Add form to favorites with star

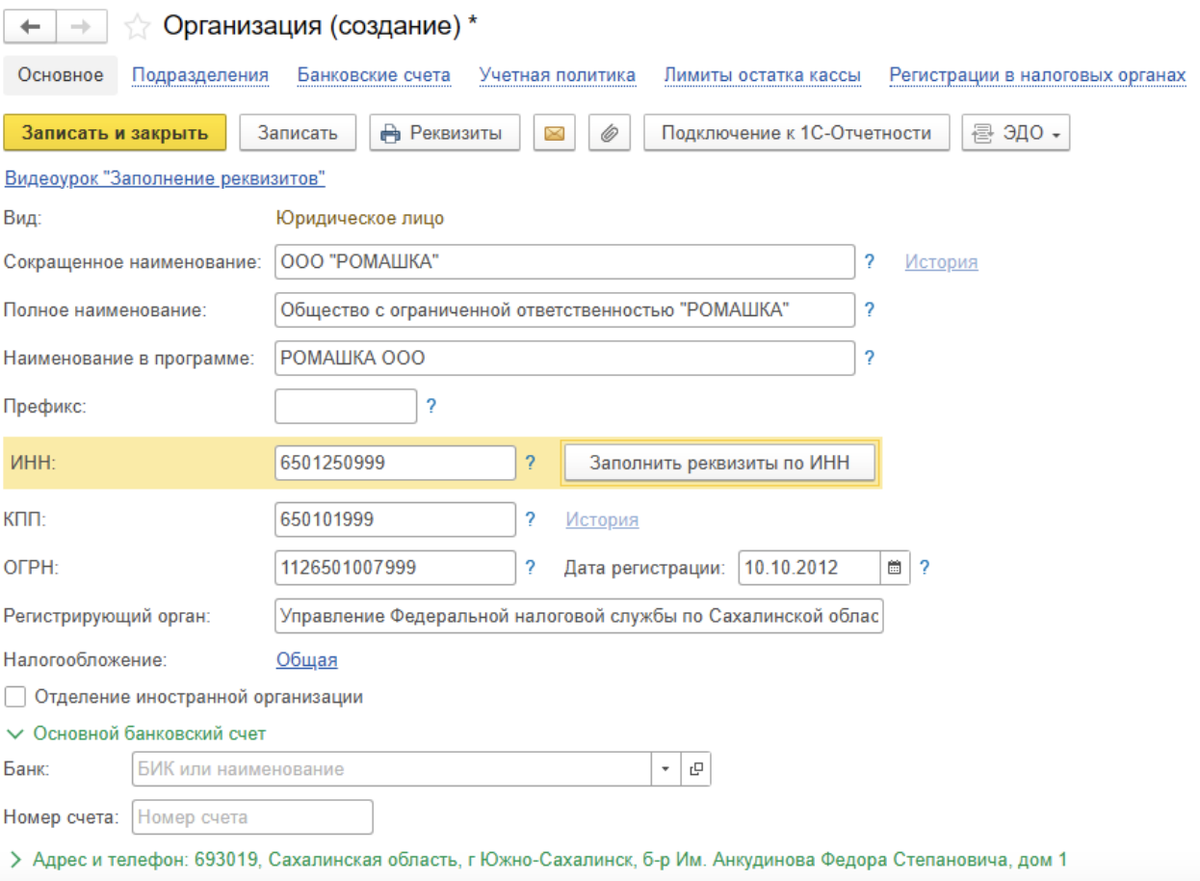pos(137,27)
